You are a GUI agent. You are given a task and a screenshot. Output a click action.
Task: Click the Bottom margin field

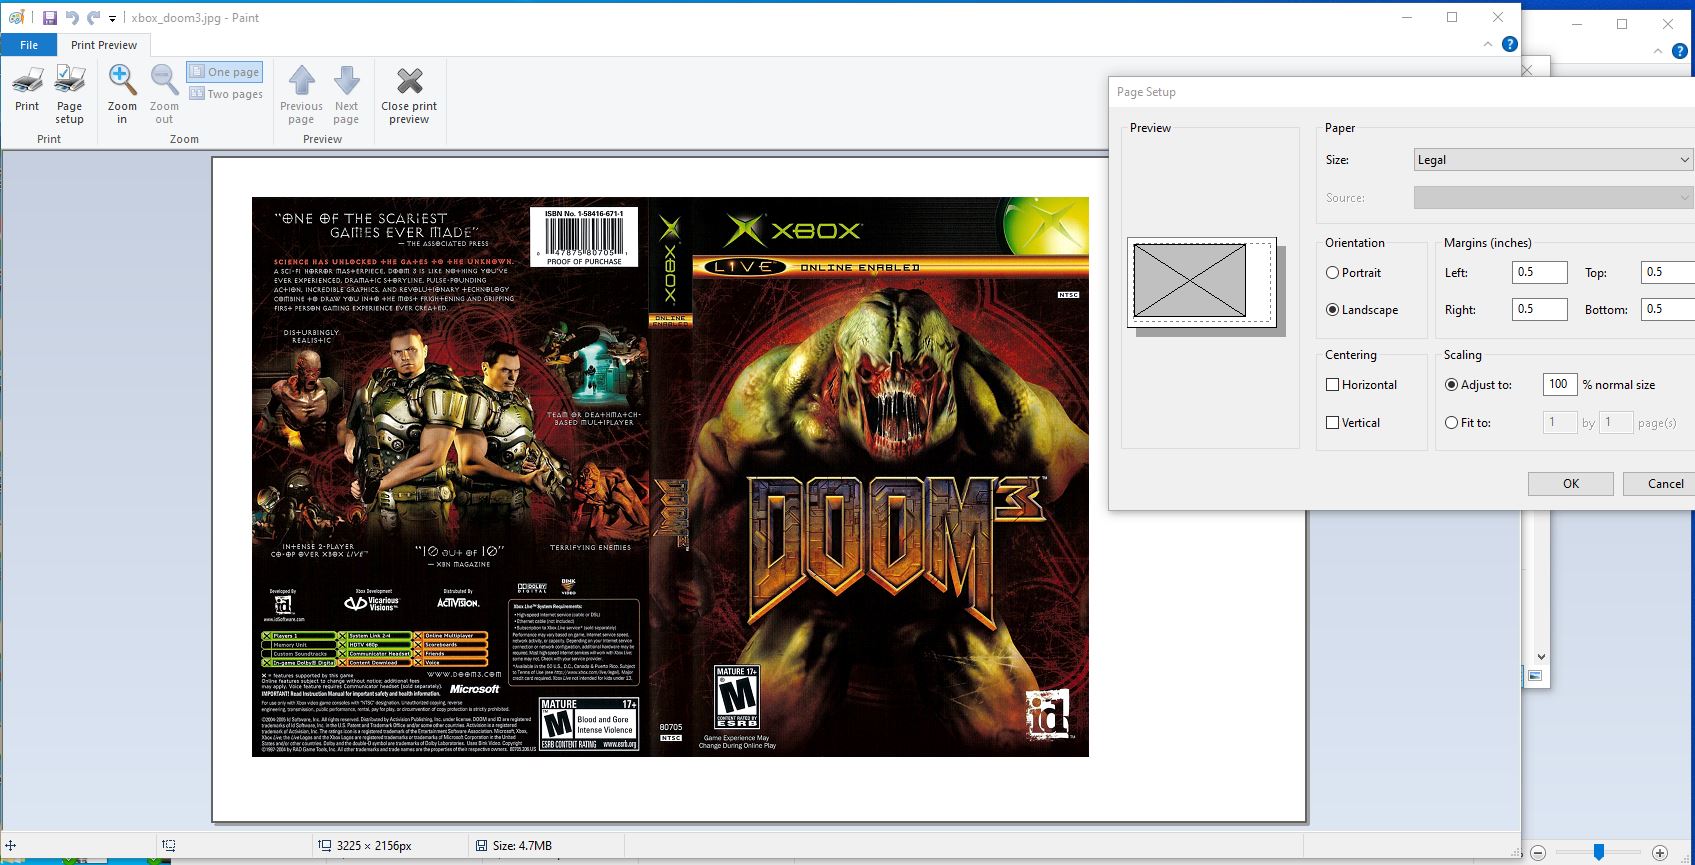[x=1668, y=310]
